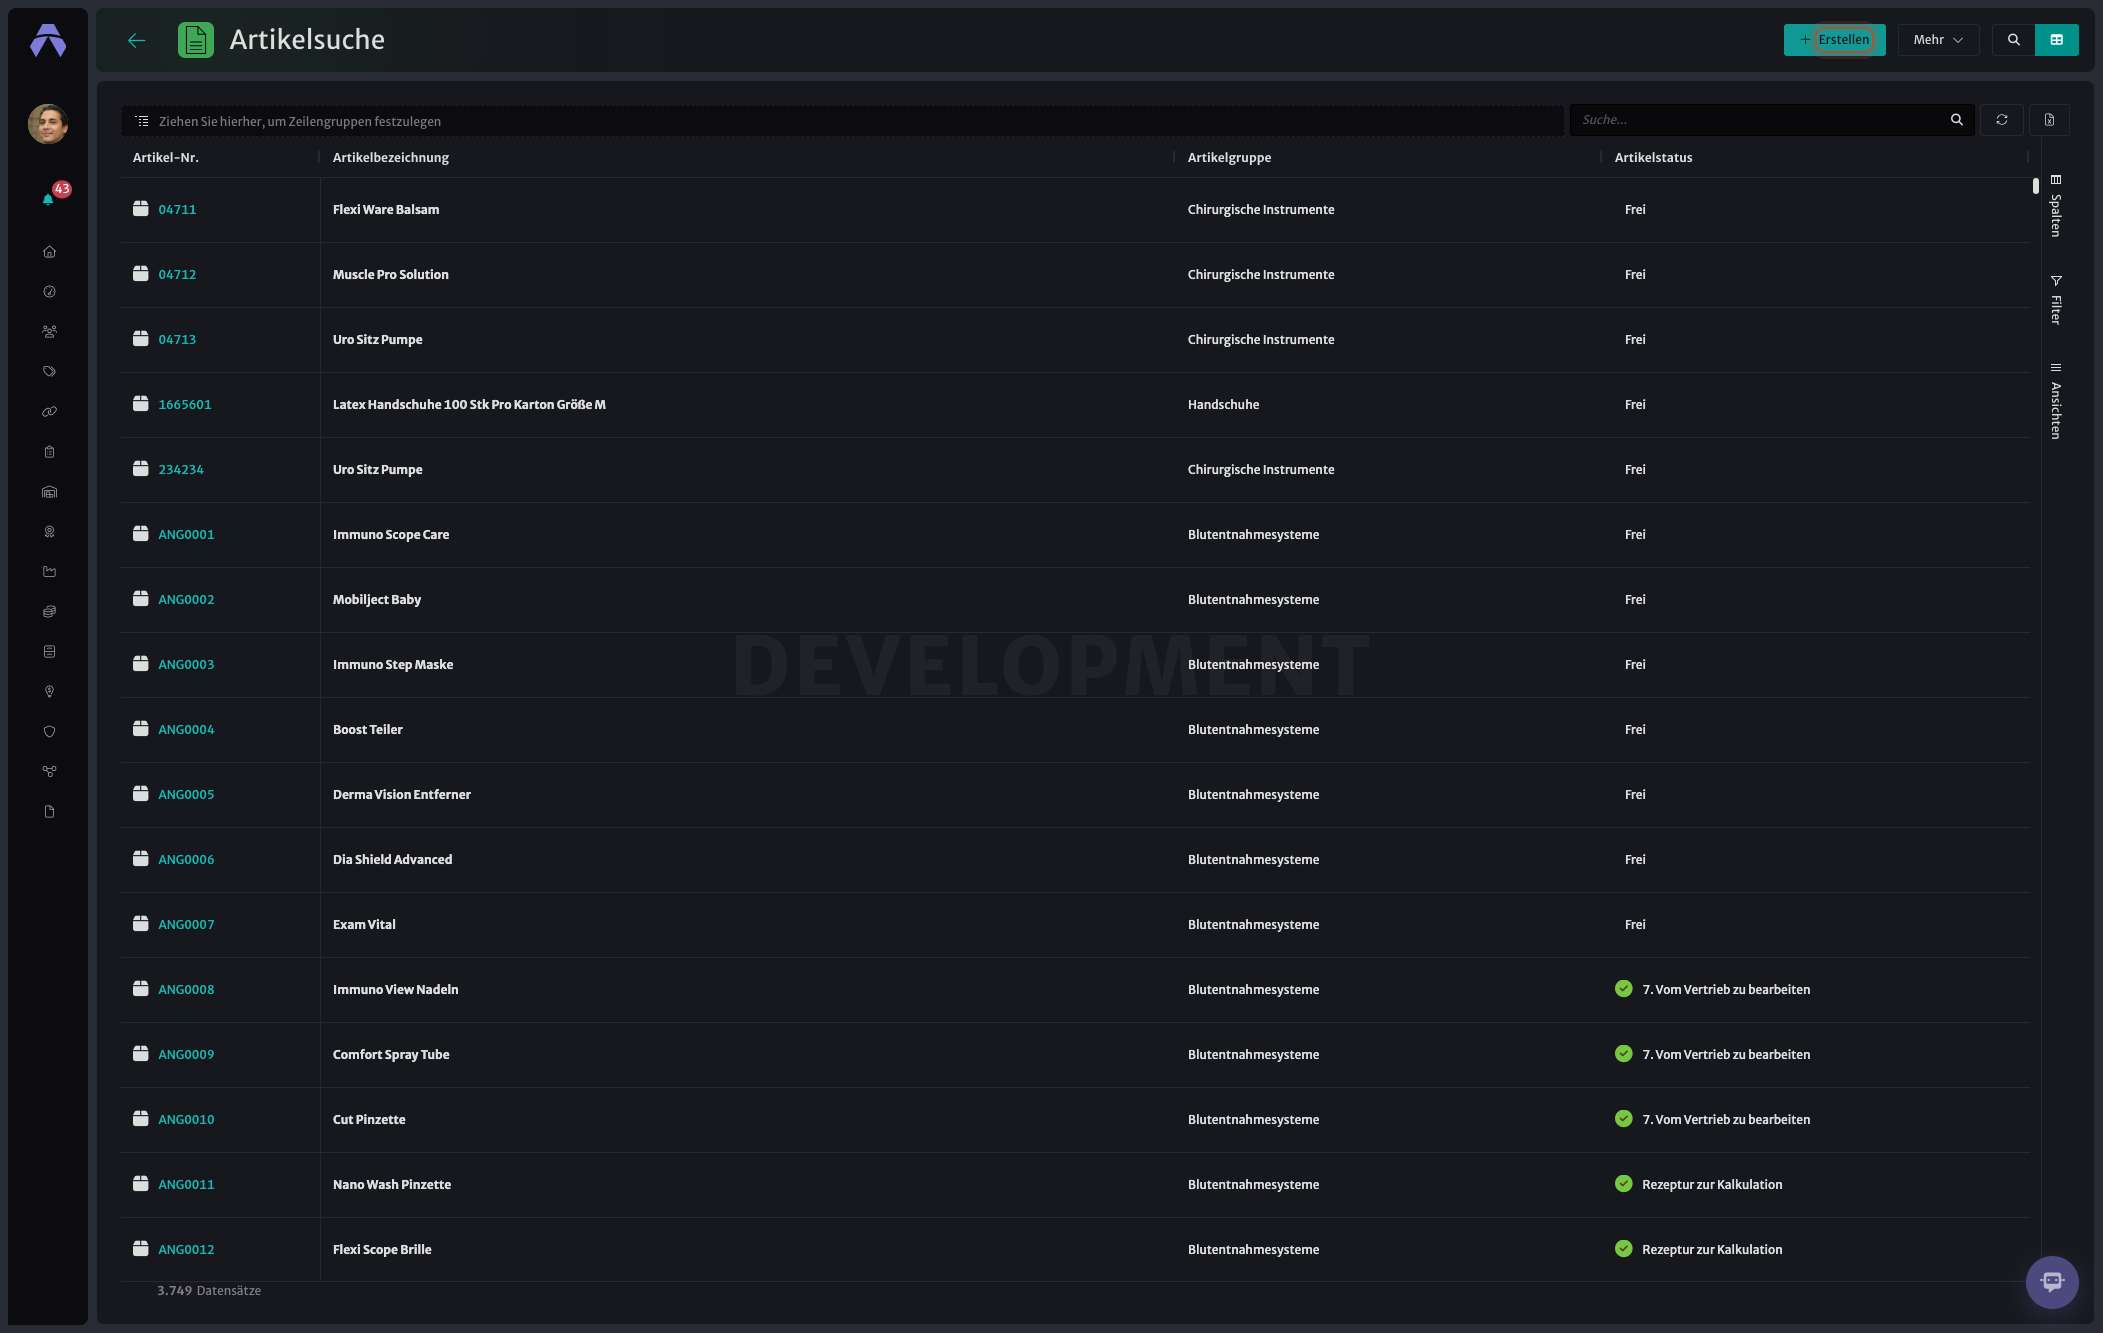Click the Erstellen button
Image resolution: width=2103 pixels, height=1333 pixels.
pos(1834,40)
